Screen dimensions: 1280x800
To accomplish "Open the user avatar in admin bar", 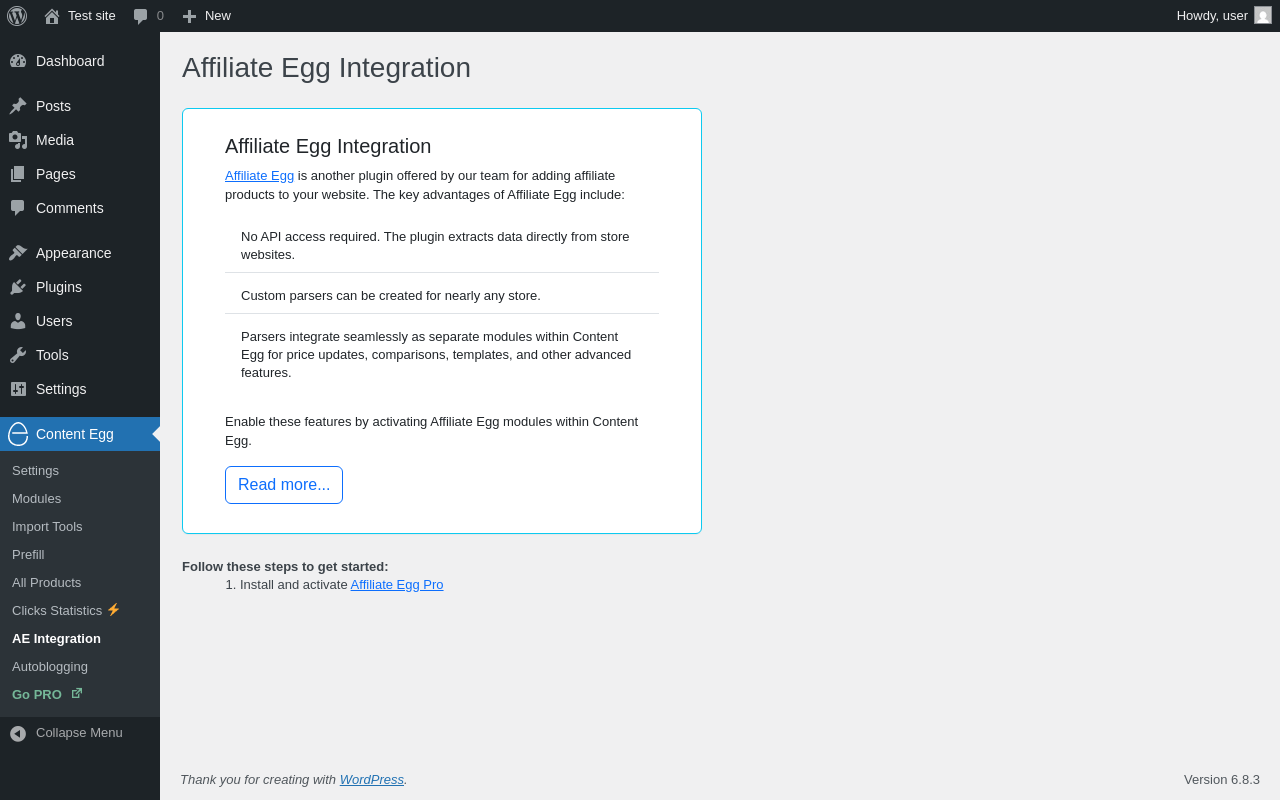I will [x=1263, y=16].
